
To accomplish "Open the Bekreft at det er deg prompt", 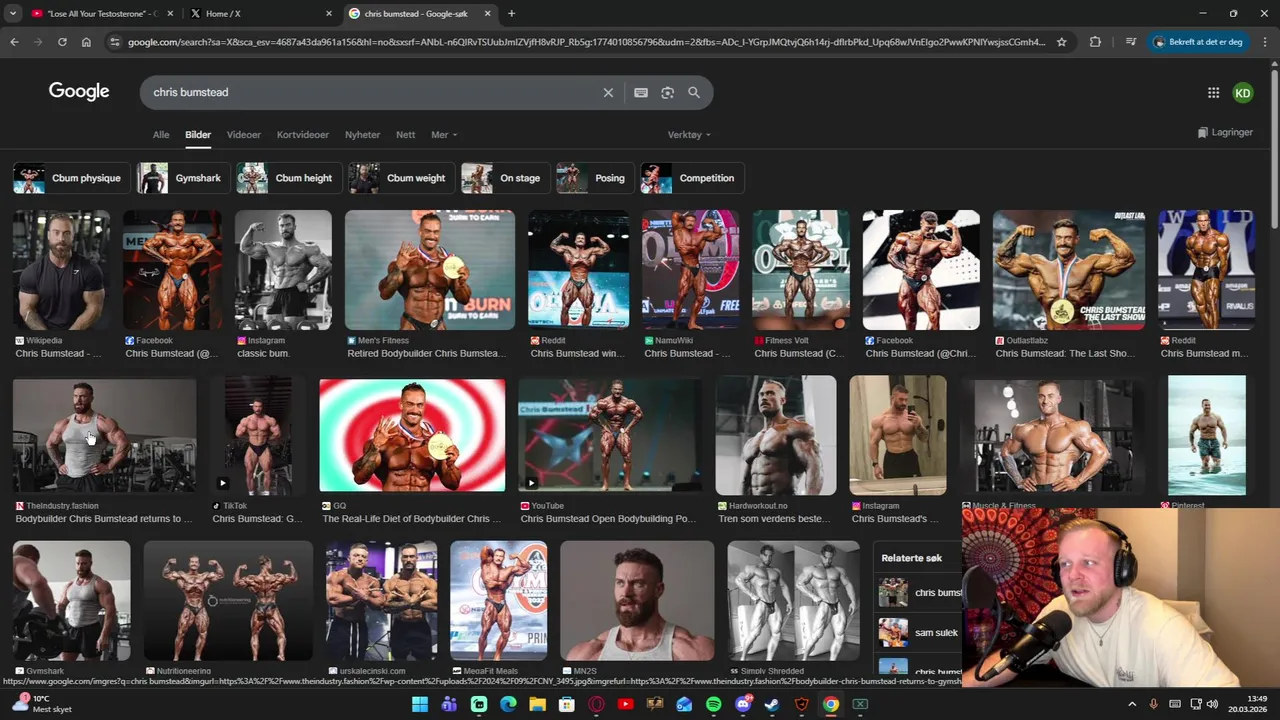I will [x=1197, y=42].
